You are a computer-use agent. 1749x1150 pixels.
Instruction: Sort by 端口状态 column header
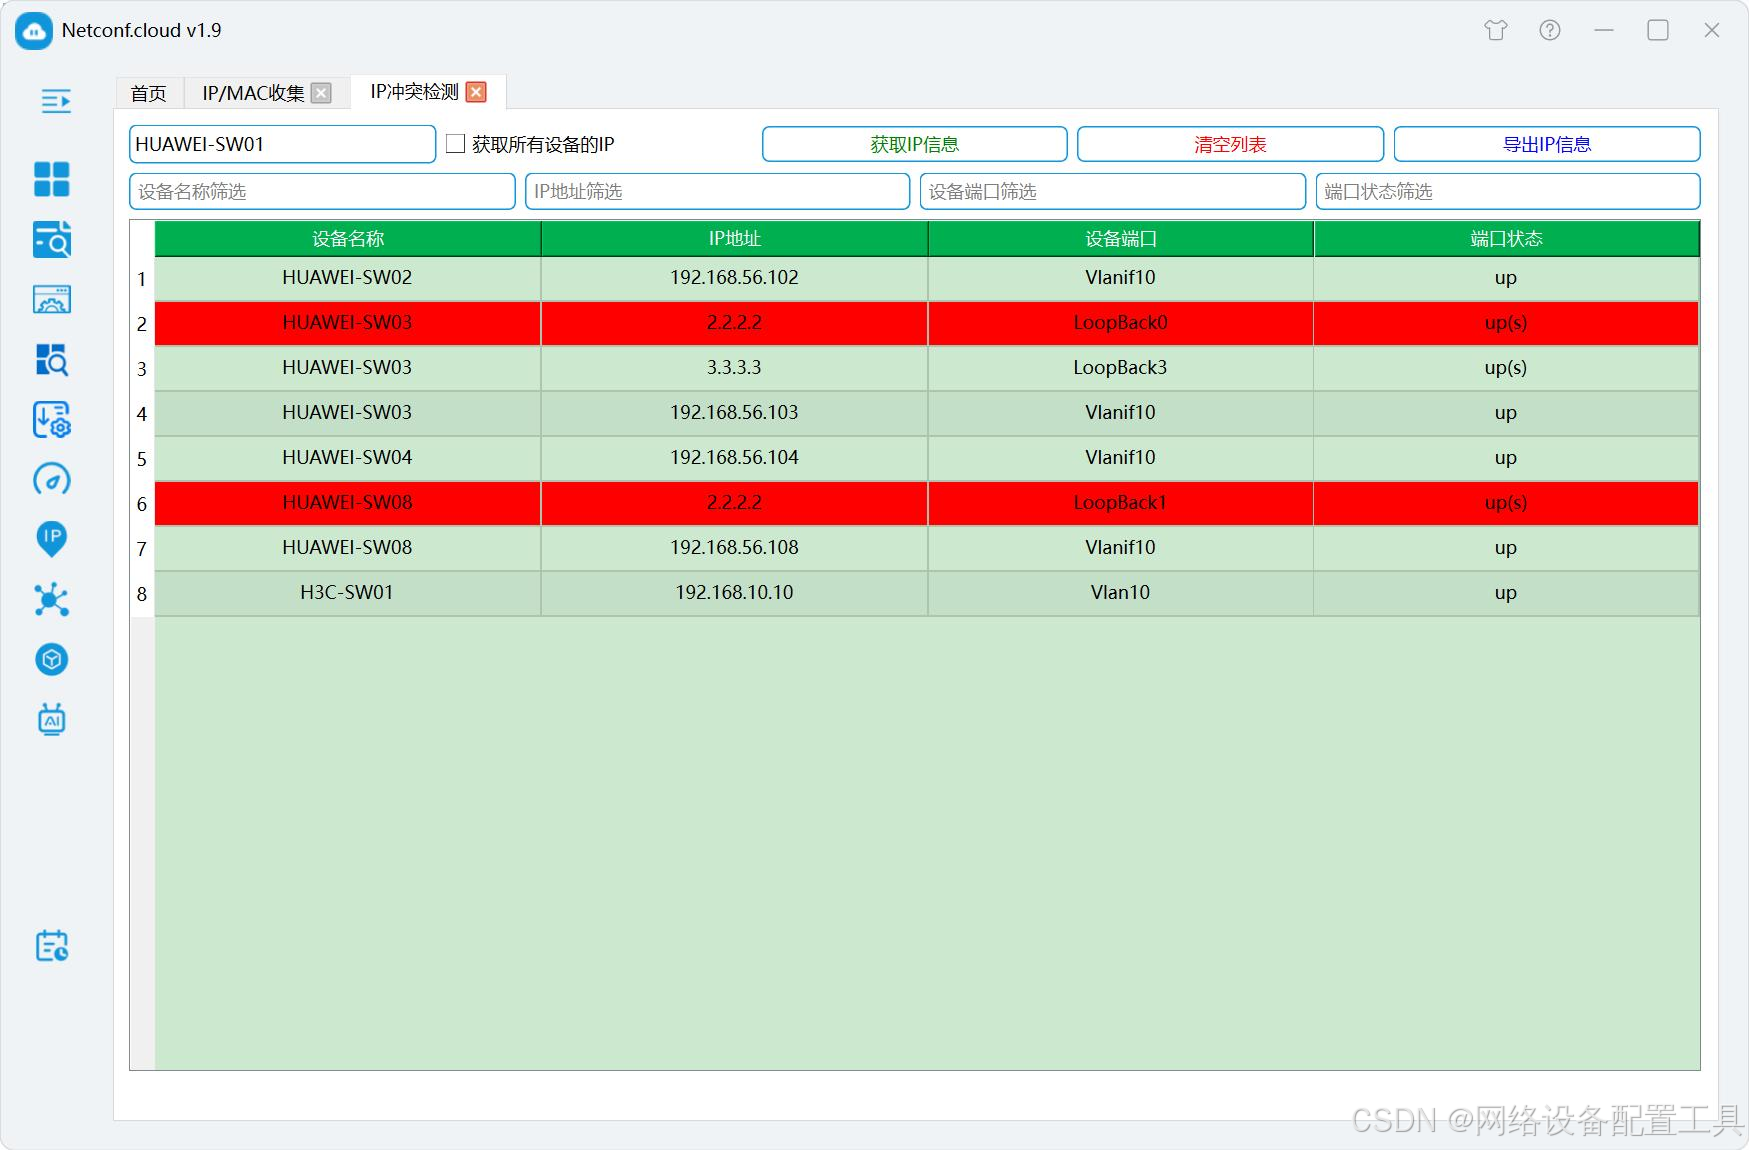click(1507, 238)
